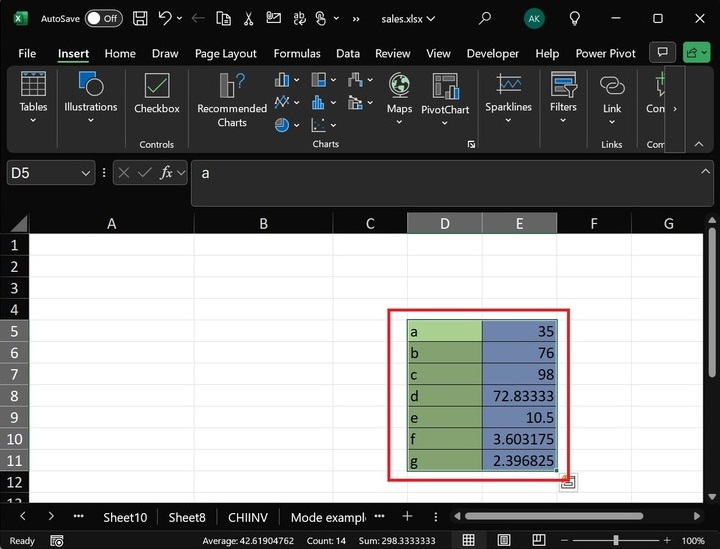
Task: Click the Quick Analysis icon below the selection
Action: tap(567, 483)
